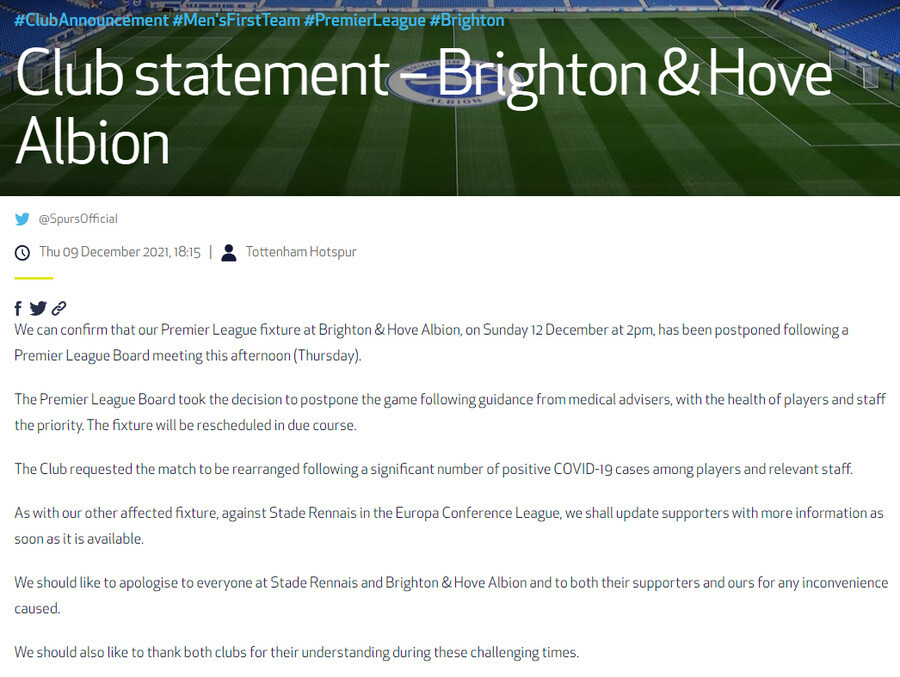The image size is (900, 677).
Task: Click the yellow divider line below the date
Action: pyautogui.click(x=34, y=278)
